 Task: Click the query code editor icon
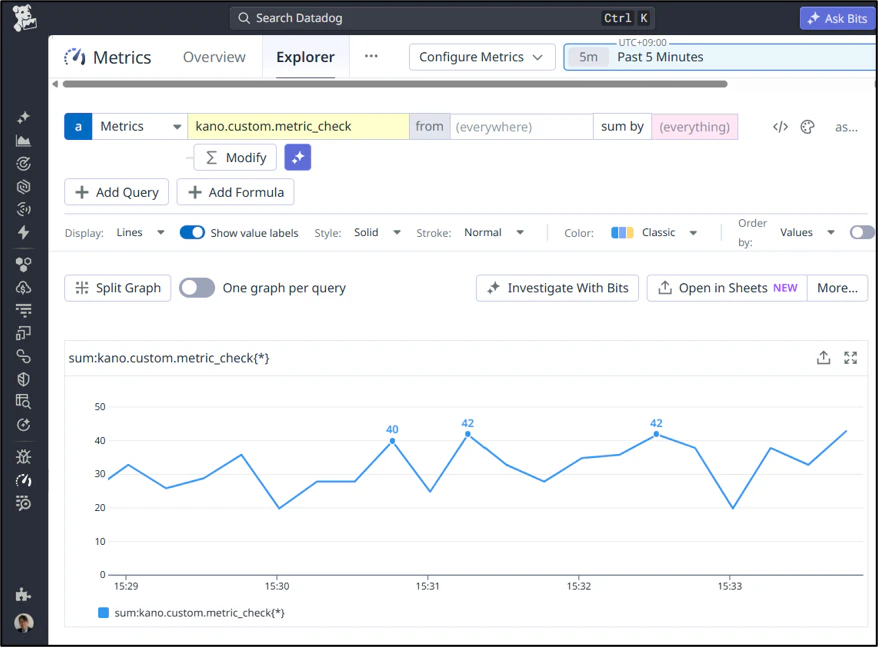coord(780,127)
